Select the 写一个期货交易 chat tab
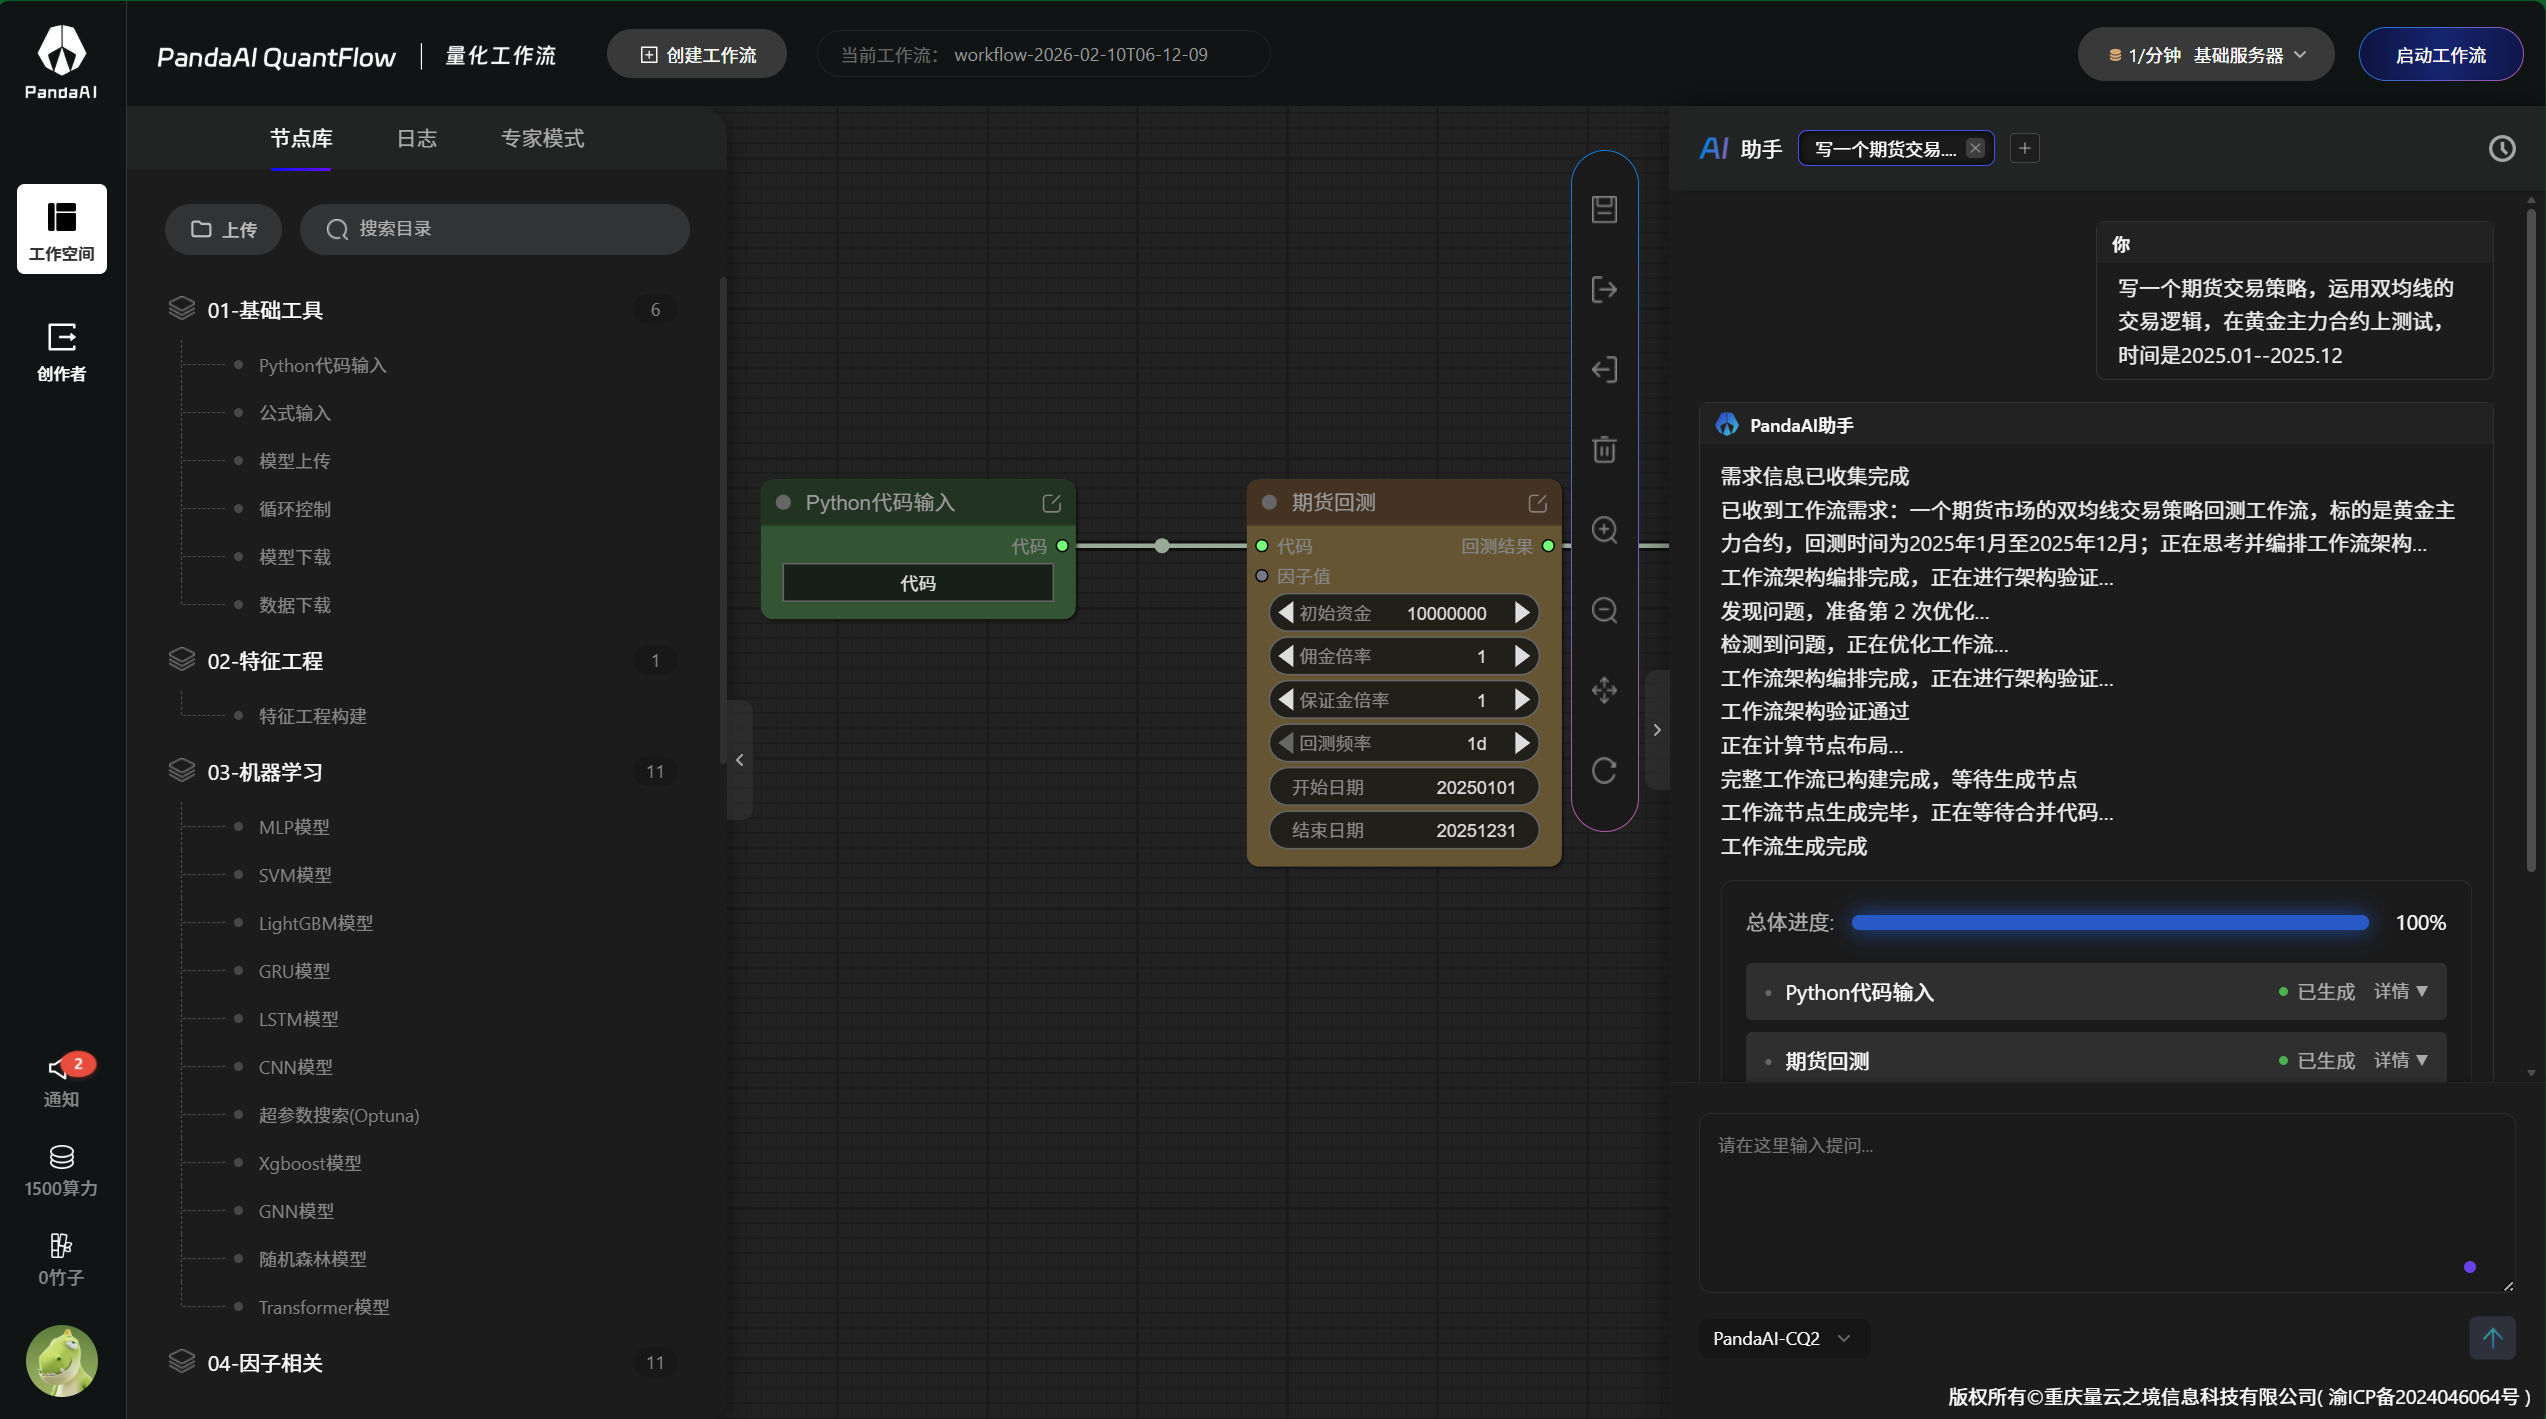Image resolution: width=2546 pixels, height=1419 pixels. 1885,149
